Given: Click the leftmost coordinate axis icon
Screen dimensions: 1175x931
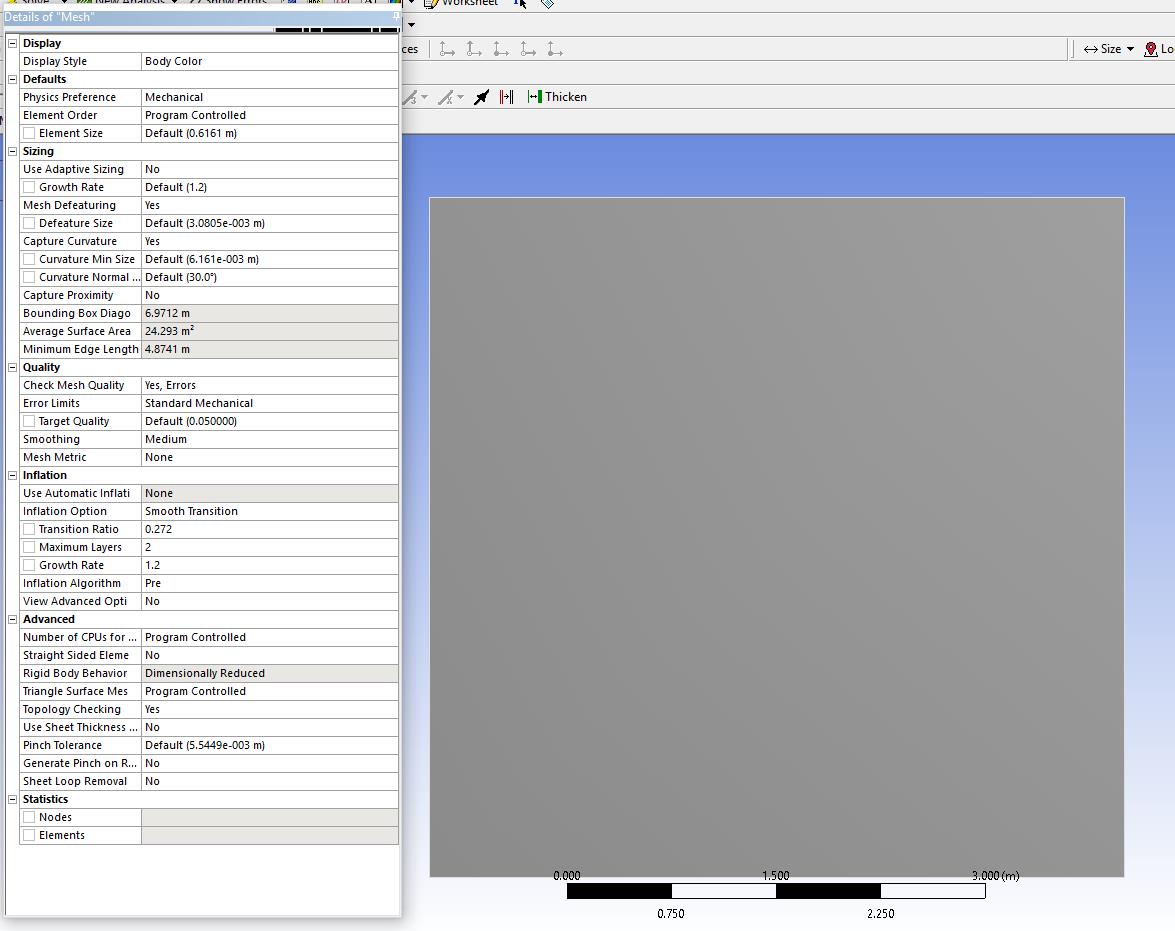Looking at the screenshot, I should click(447, 49).
